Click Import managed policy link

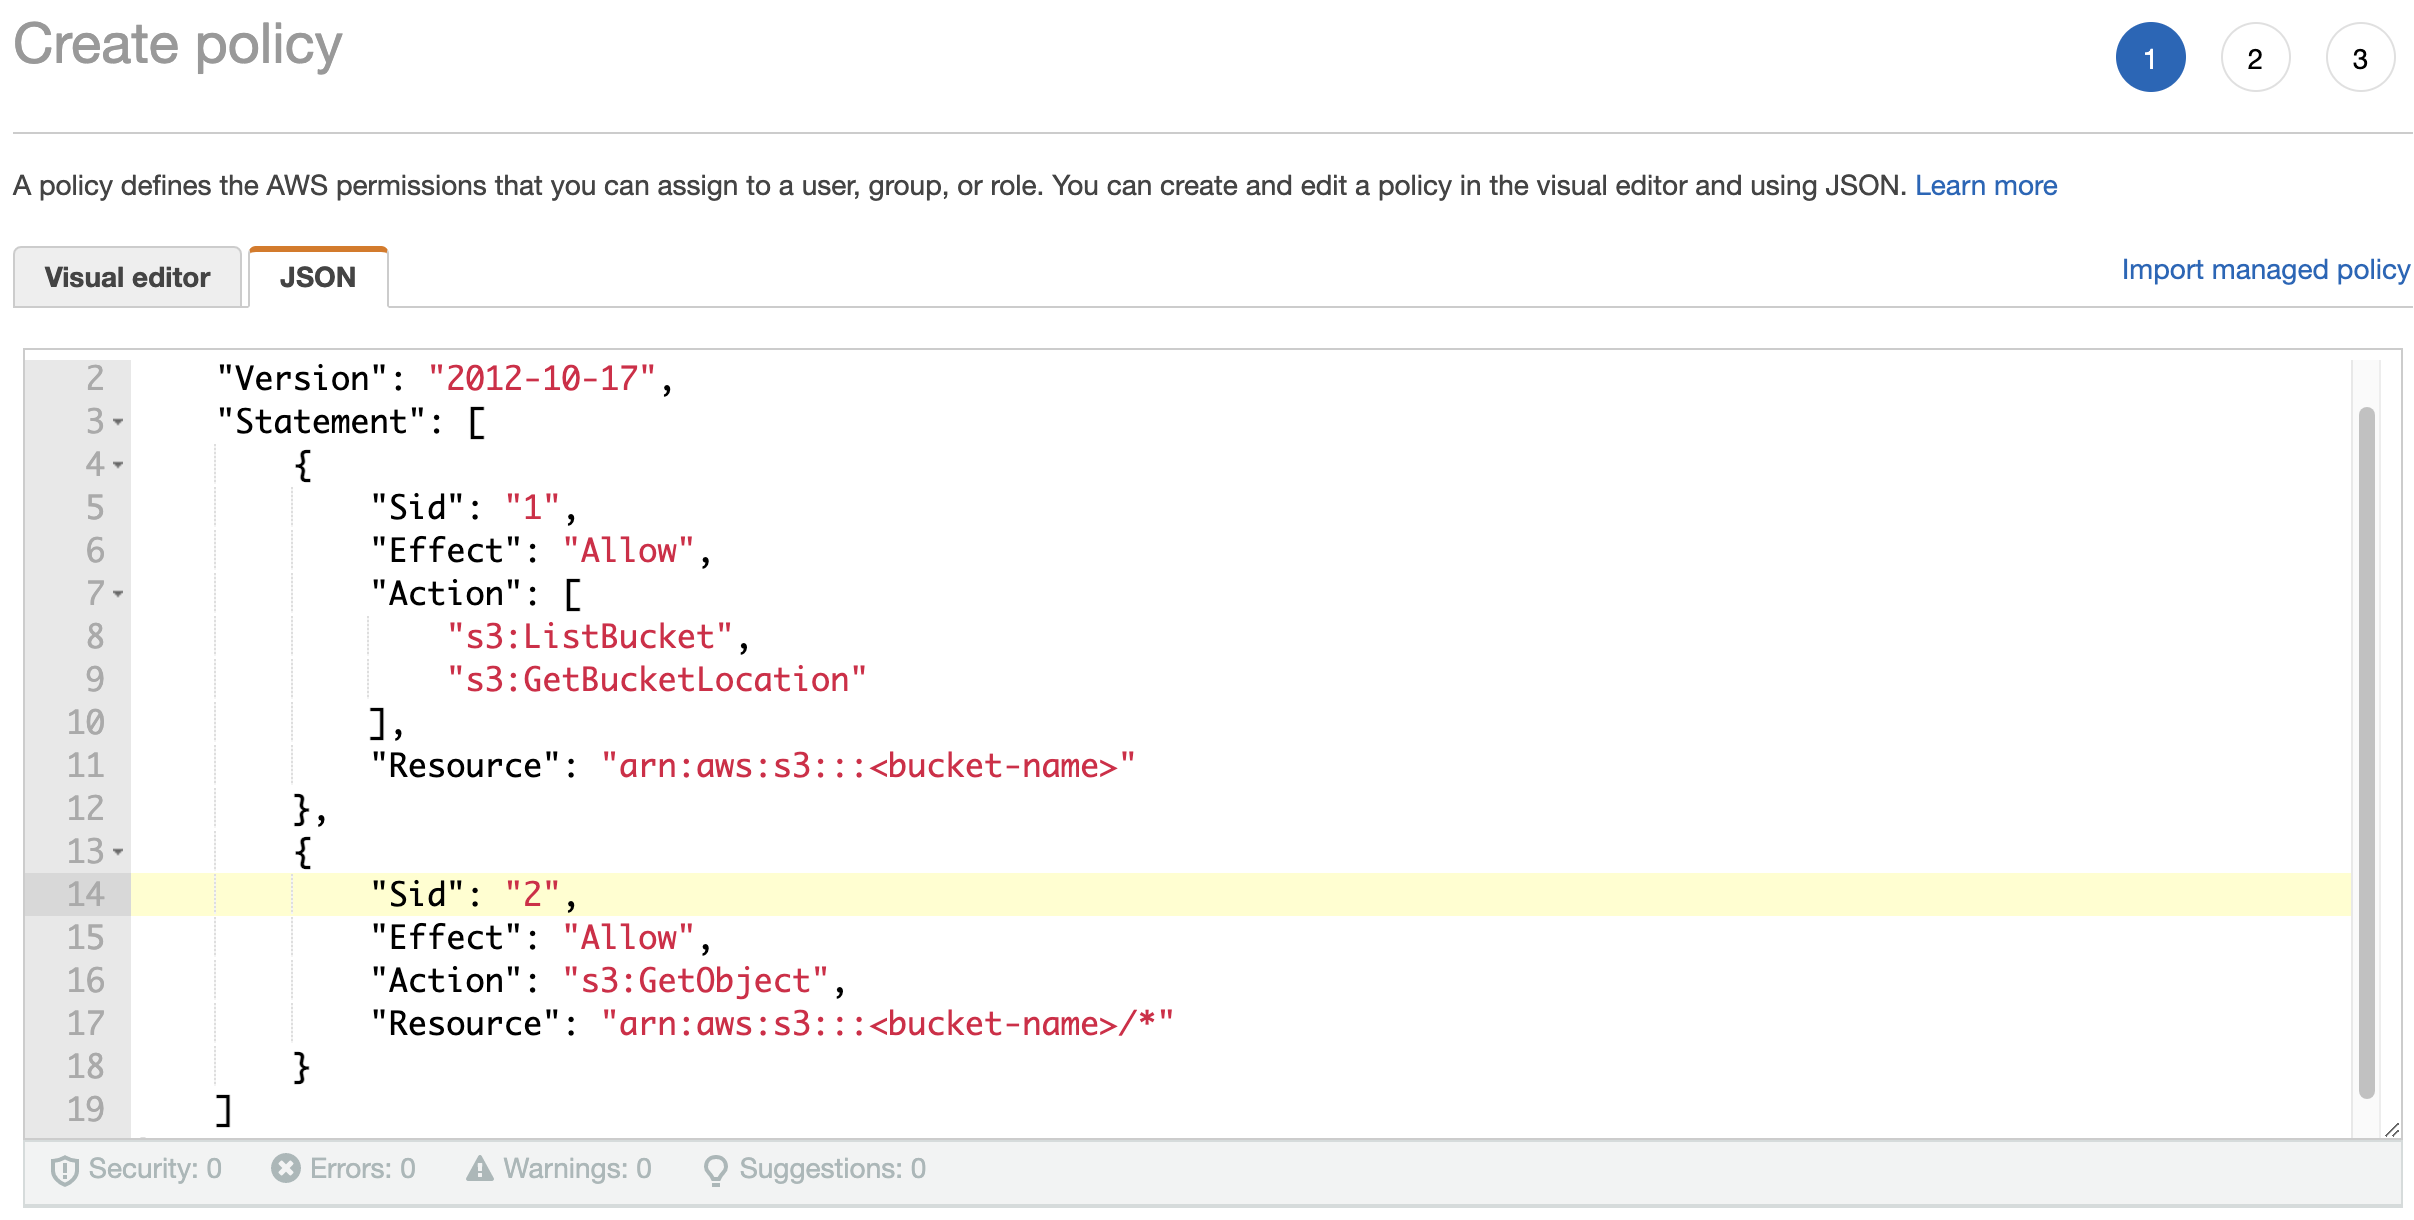pyautogui.click(x=2265, y=270)
